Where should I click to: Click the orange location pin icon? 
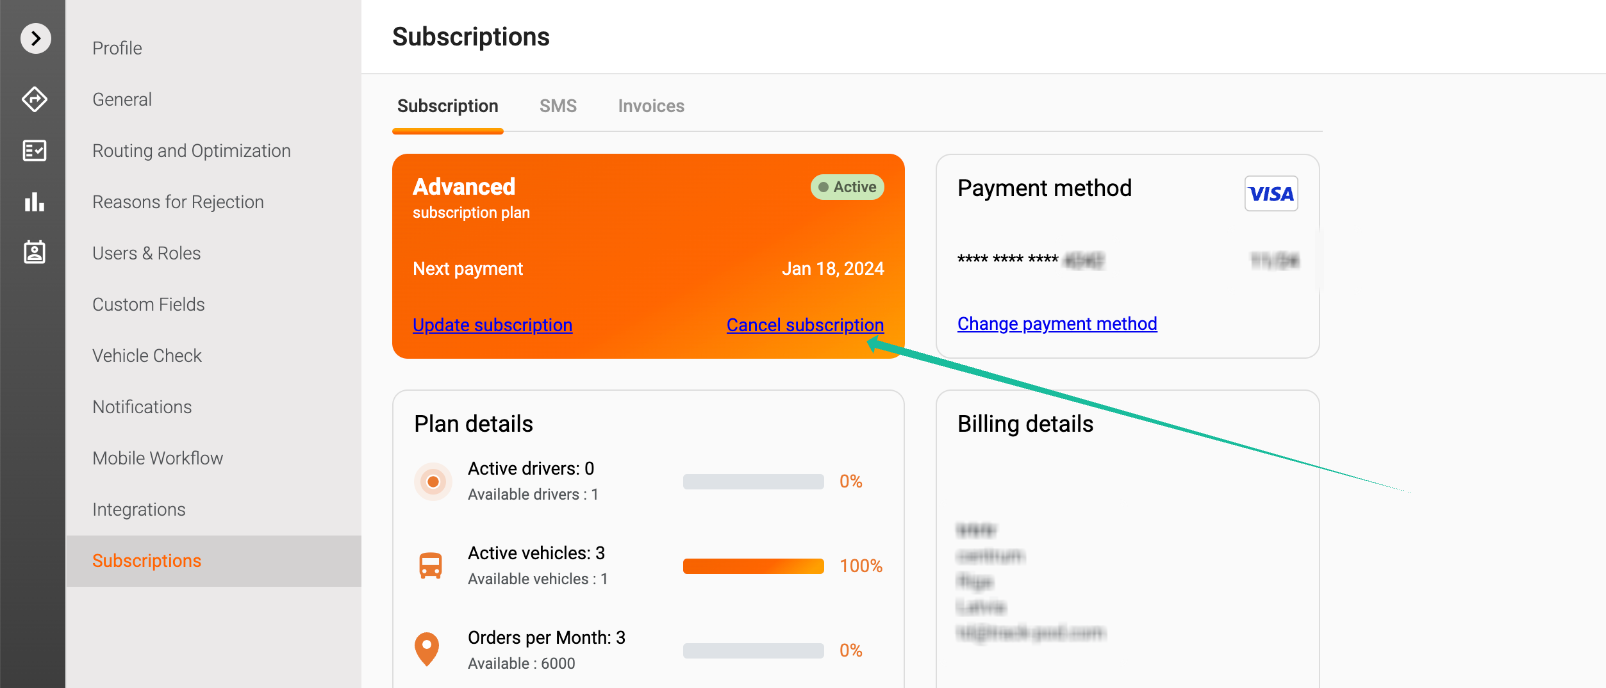427,649
